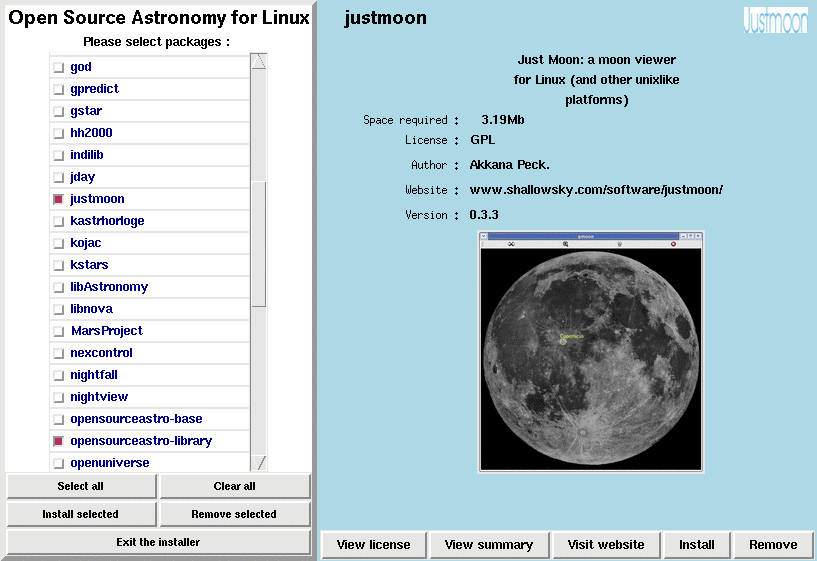Screen dimensions: 817x561
Task: Select the nightfall package label
Action: point(94,375)
